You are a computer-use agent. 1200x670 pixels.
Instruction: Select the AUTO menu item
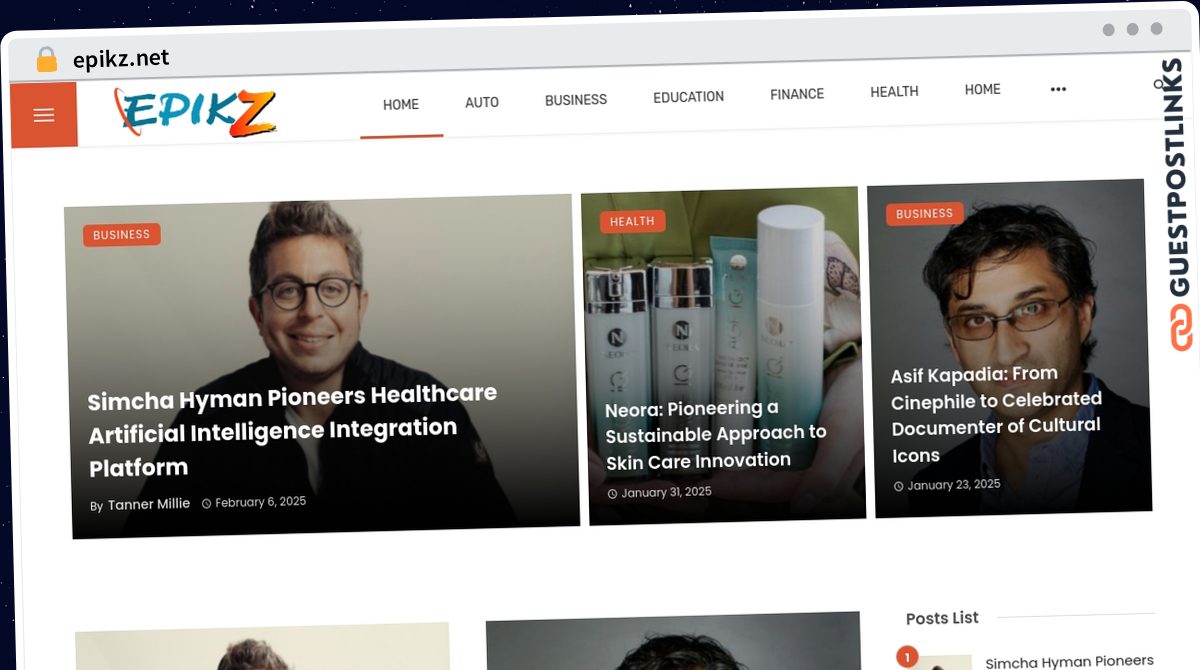coord(482,102)
